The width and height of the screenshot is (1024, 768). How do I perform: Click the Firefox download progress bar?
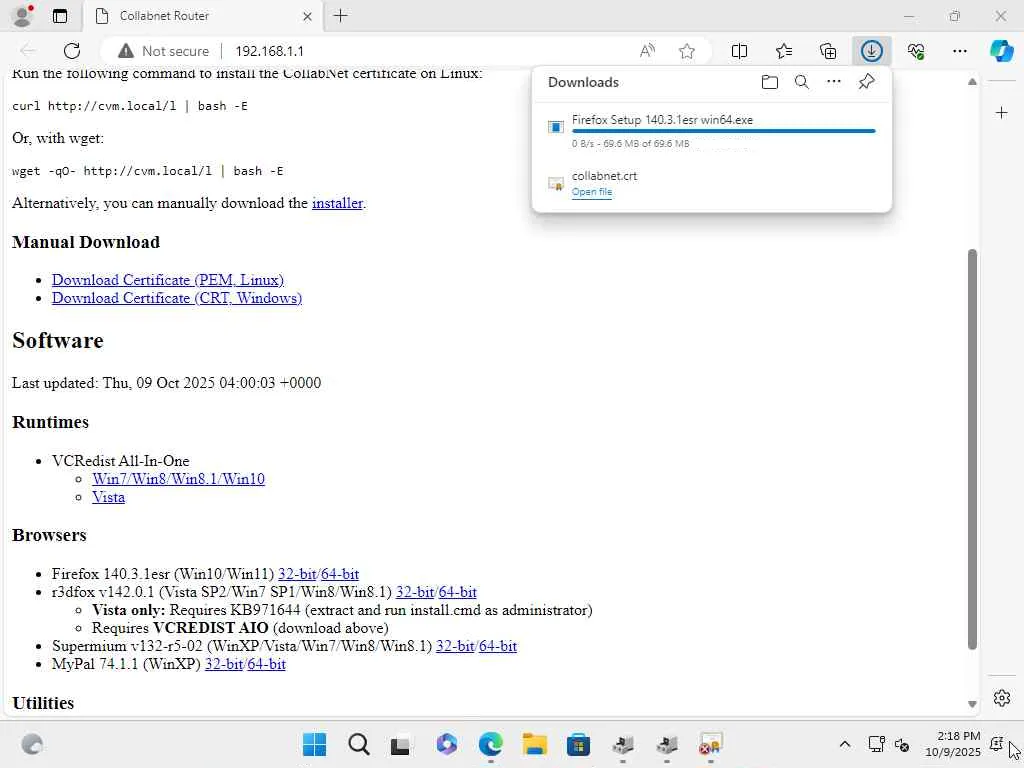click(724, 131)
